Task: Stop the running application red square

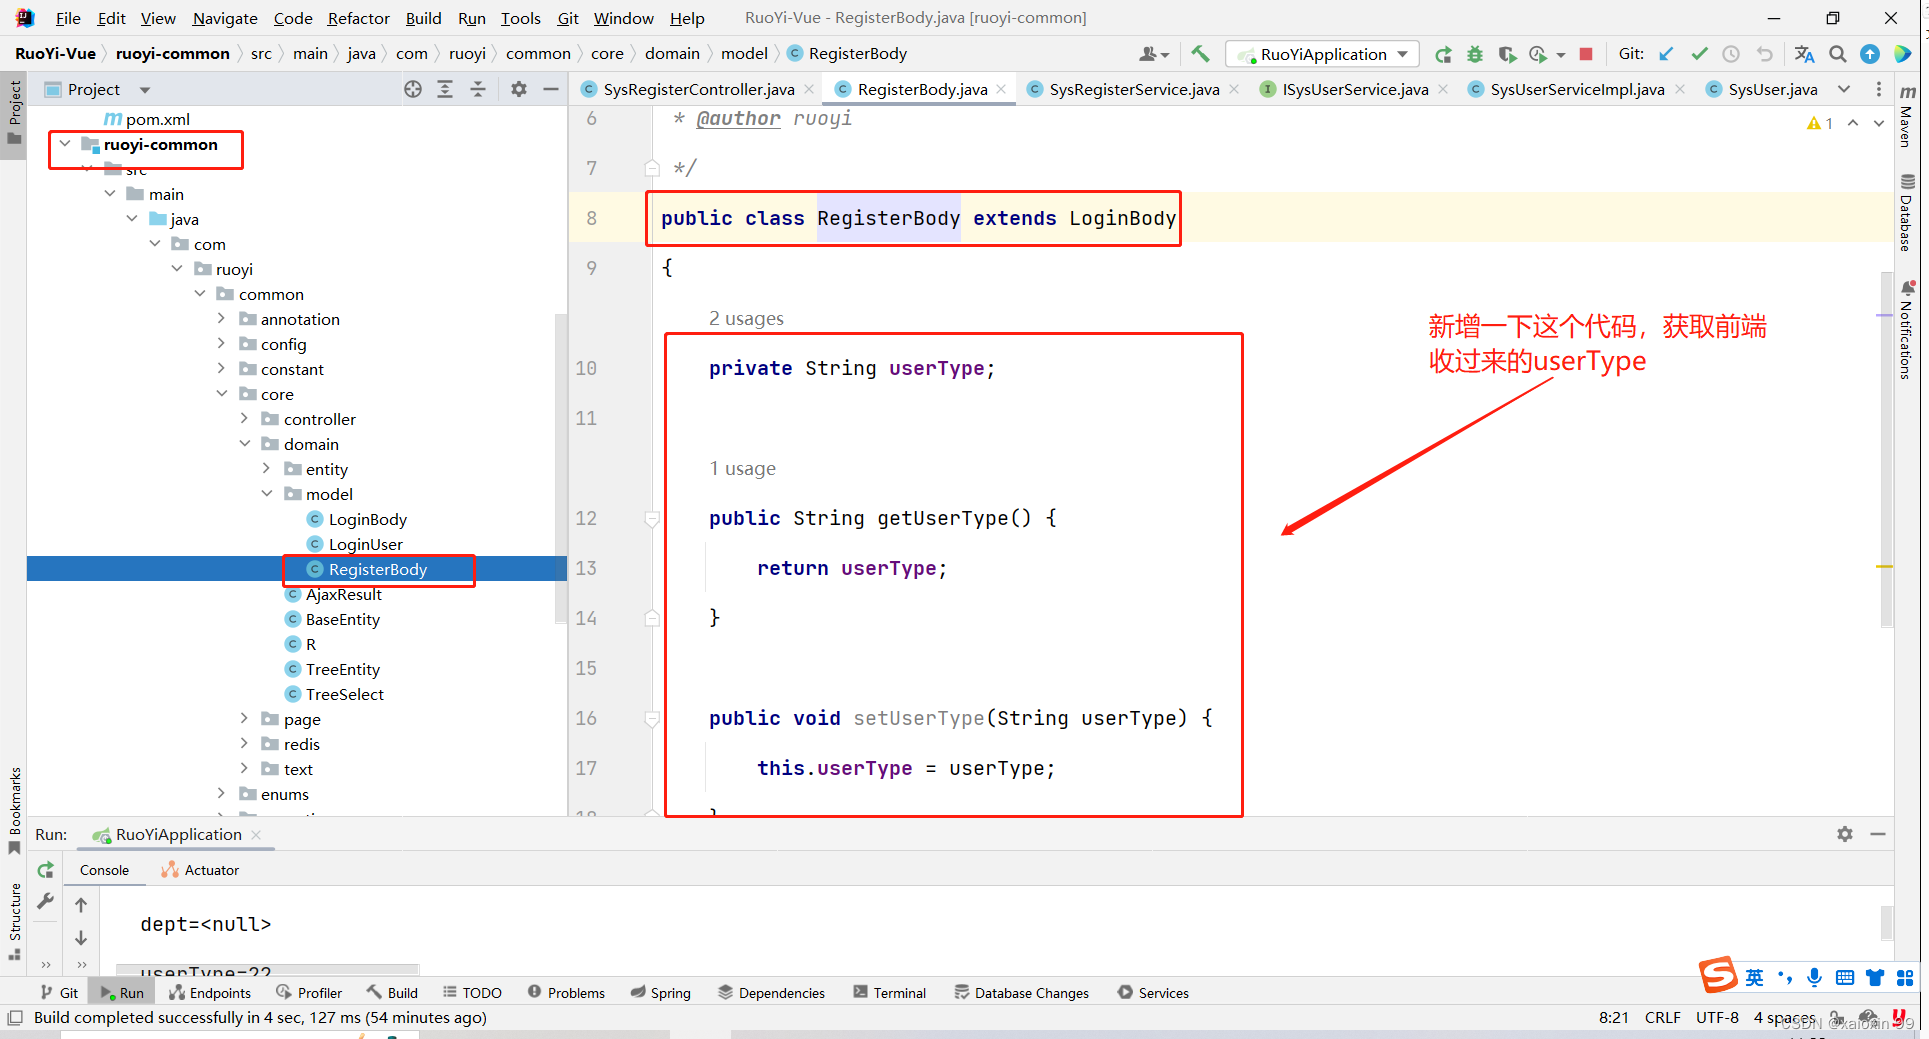Action: (x=1586, y=54)
